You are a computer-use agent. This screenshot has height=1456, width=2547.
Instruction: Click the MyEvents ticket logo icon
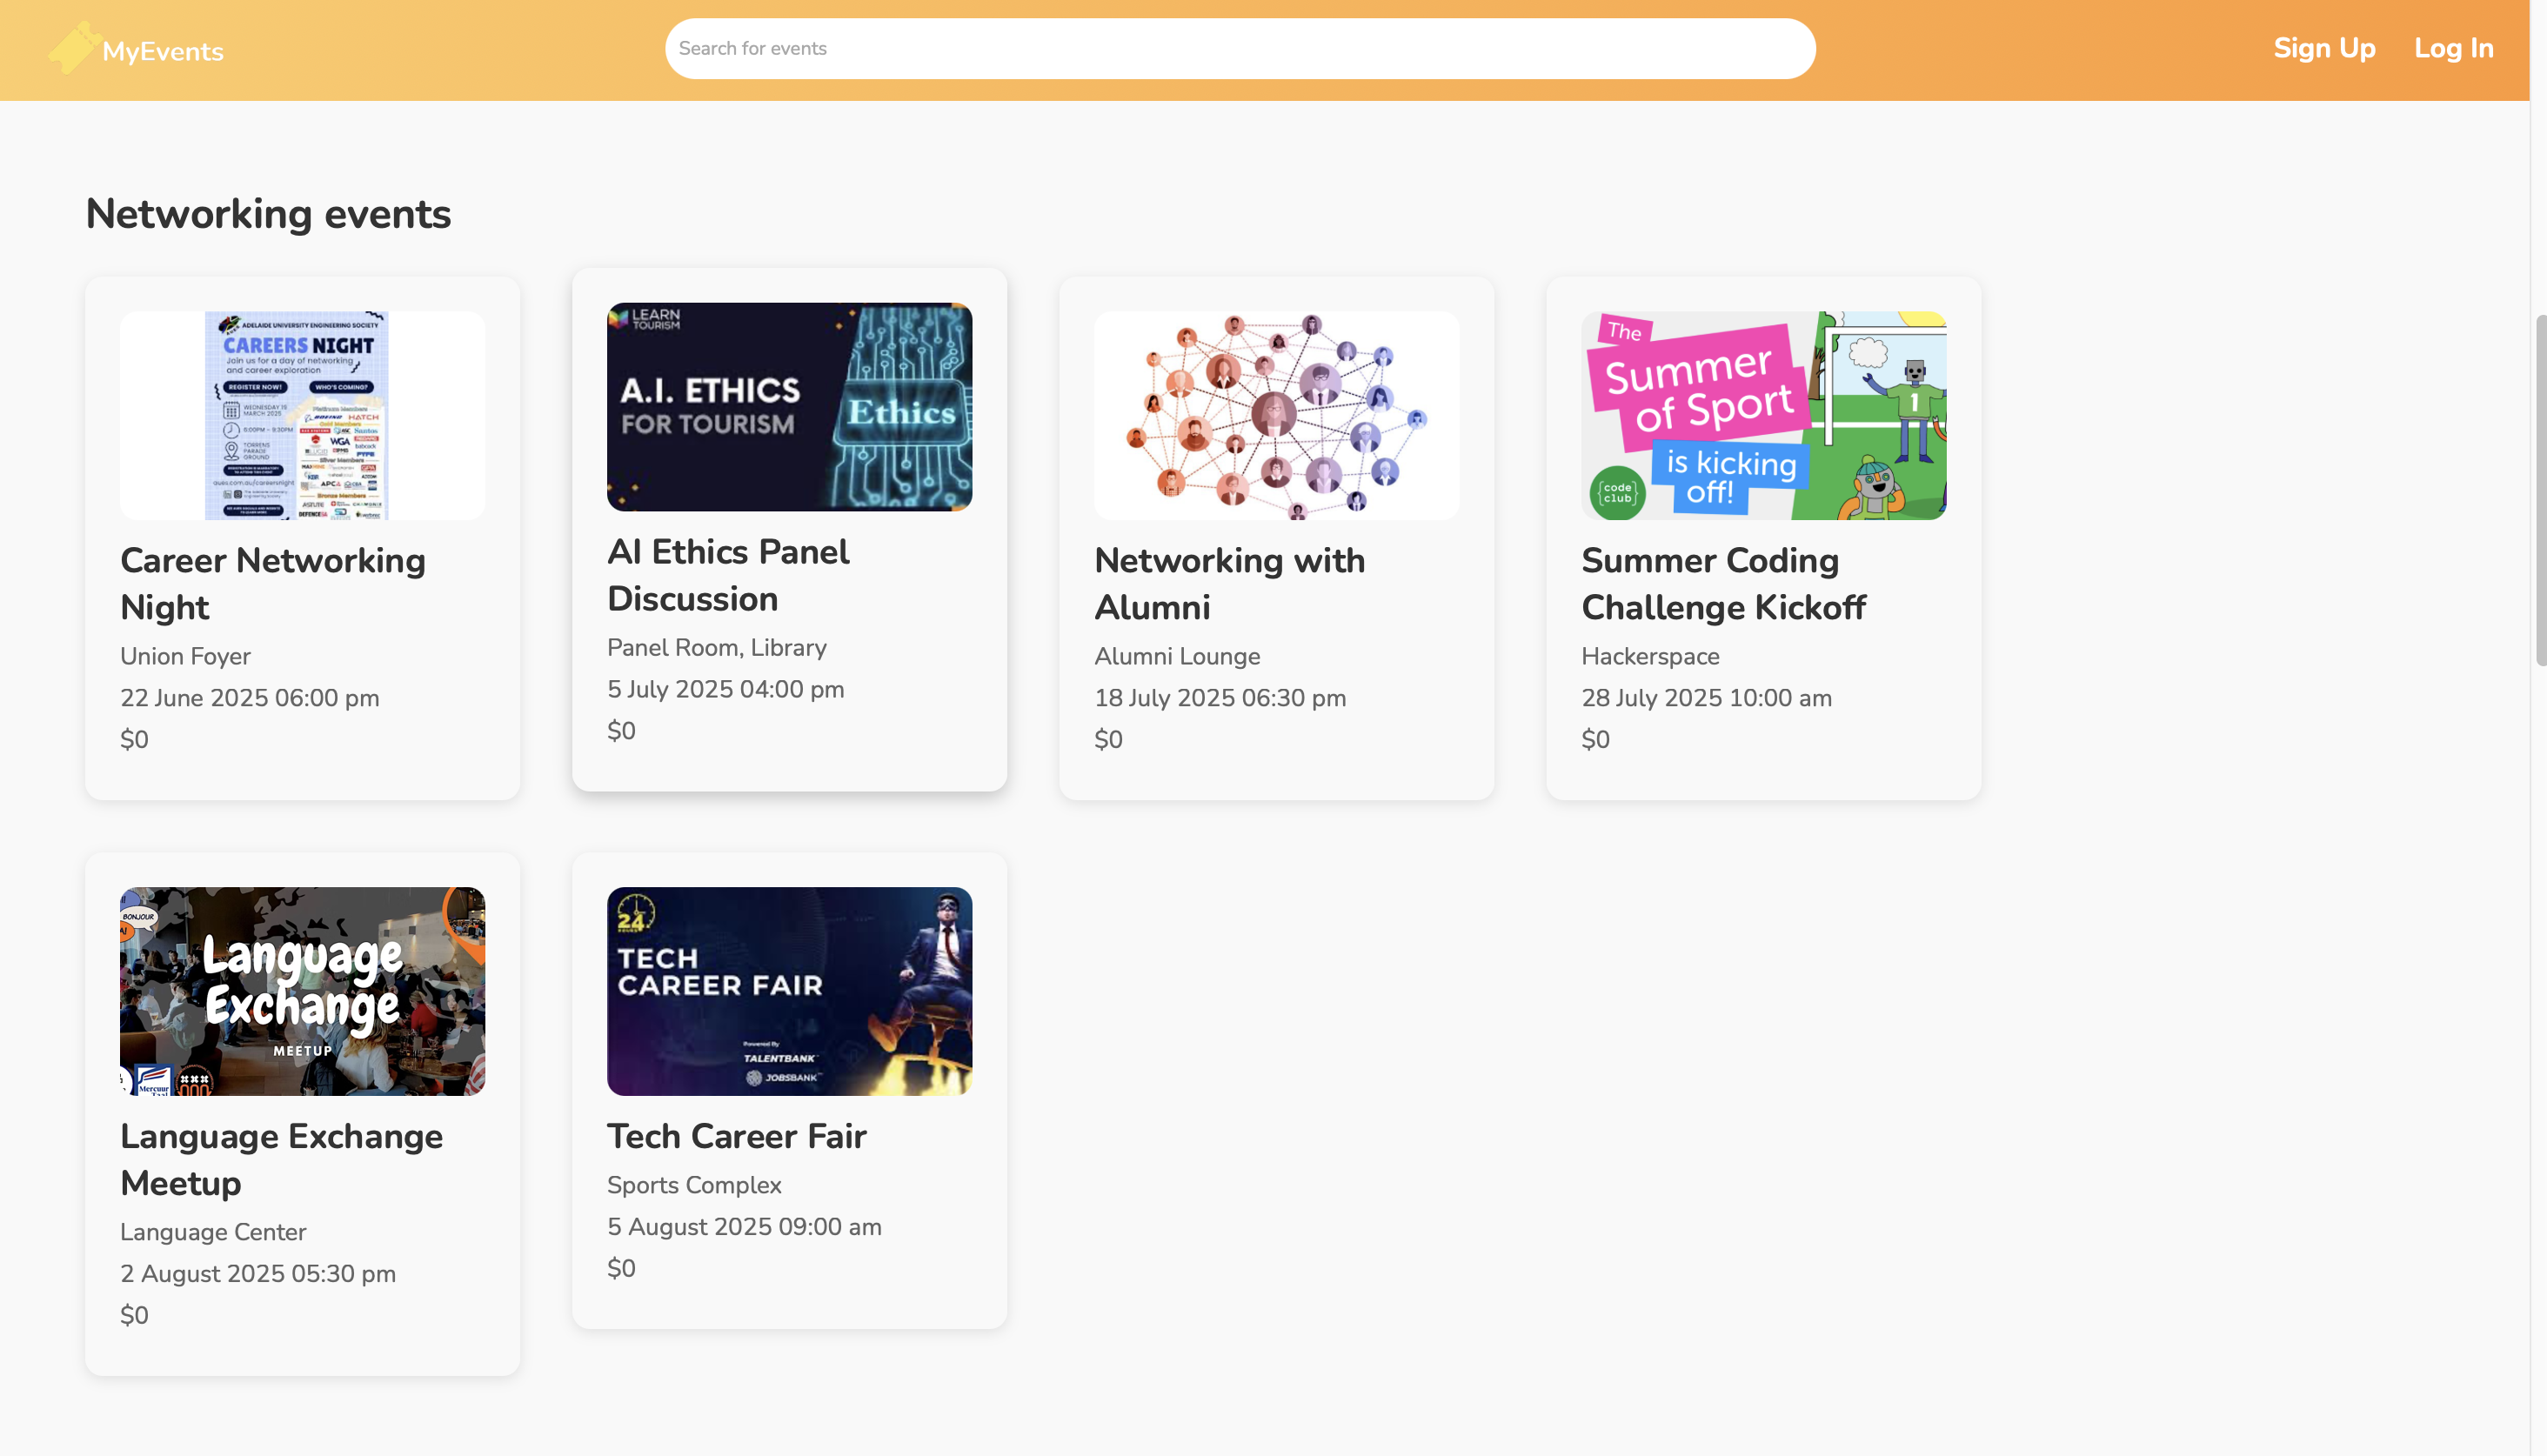tap(73, 47)
